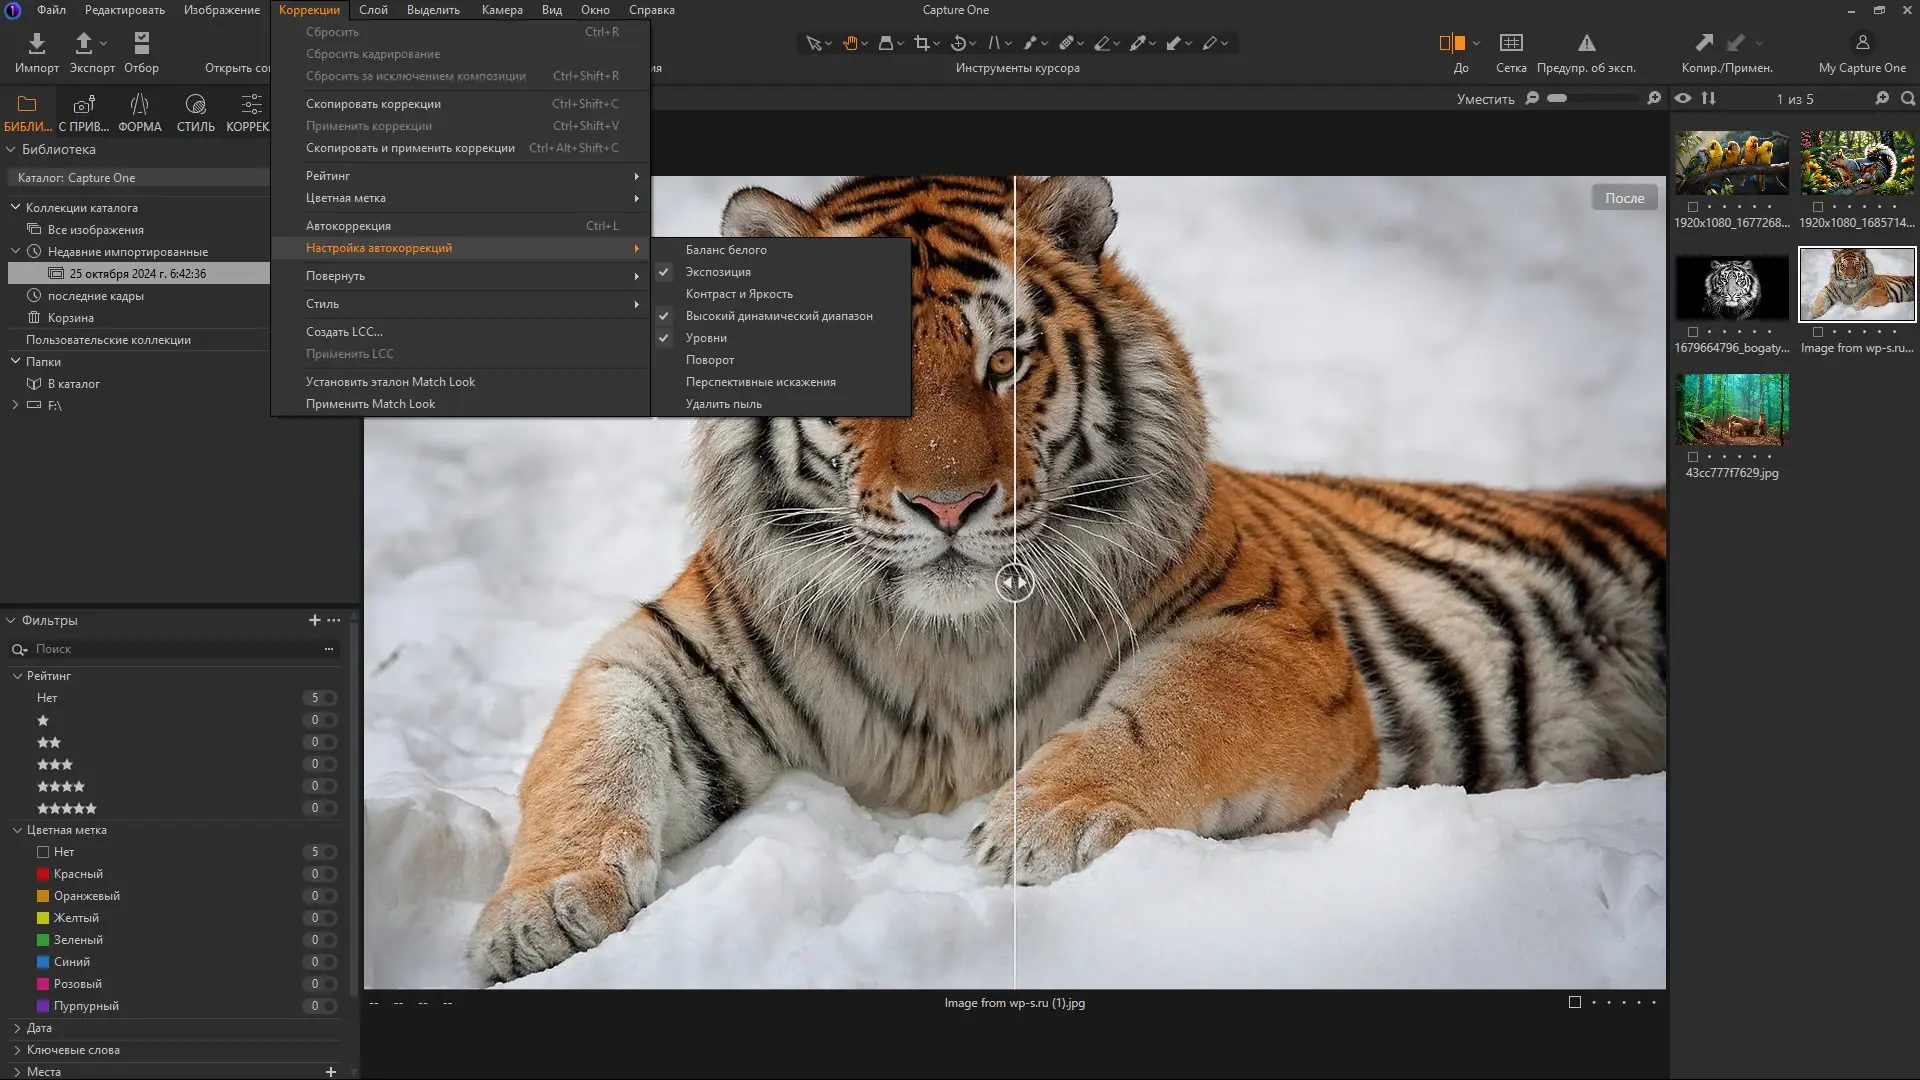1920x1080 pixels.
Task: Select the Draw Mask brush tool
Action: 1030,43
